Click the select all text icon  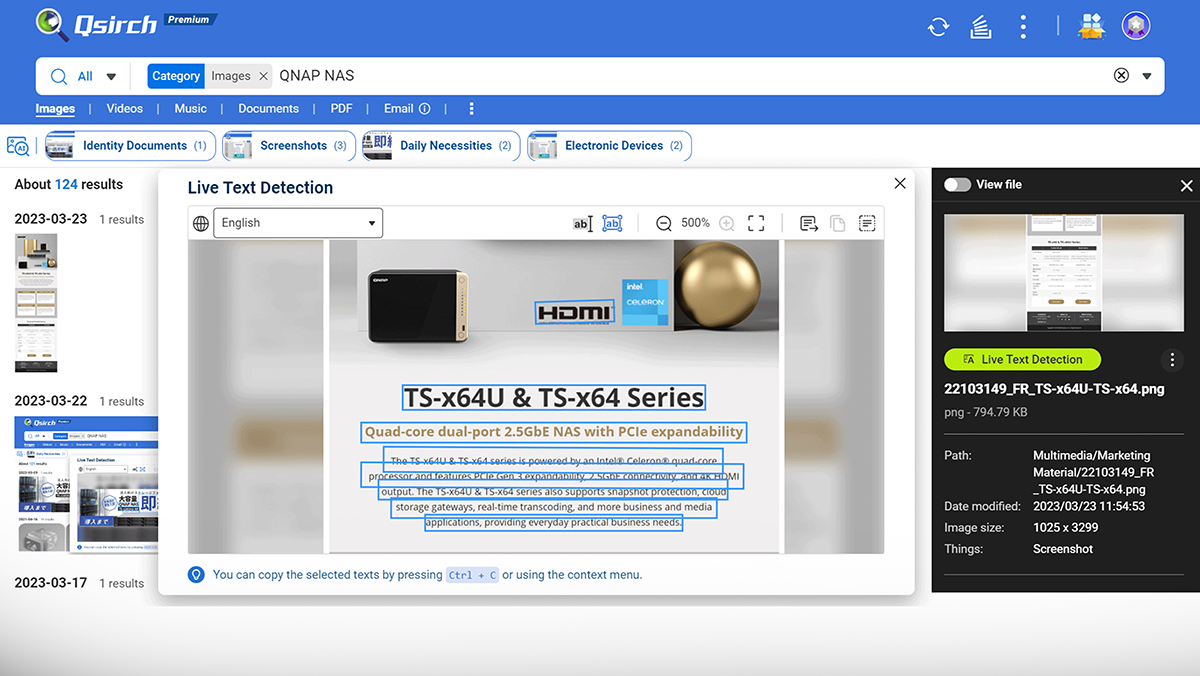point(867,223)
